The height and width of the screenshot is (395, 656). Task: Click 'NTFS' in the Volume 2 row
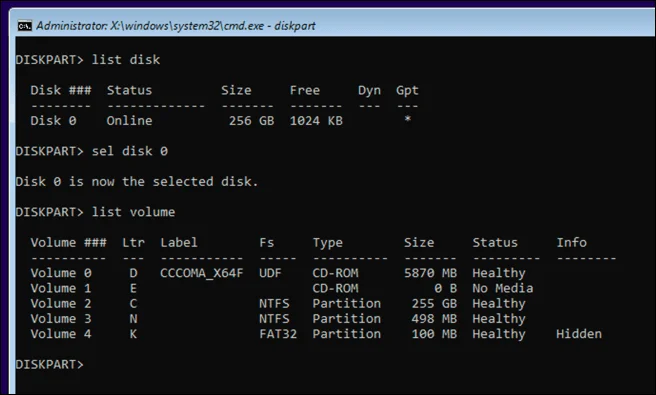tap(274, 304)
